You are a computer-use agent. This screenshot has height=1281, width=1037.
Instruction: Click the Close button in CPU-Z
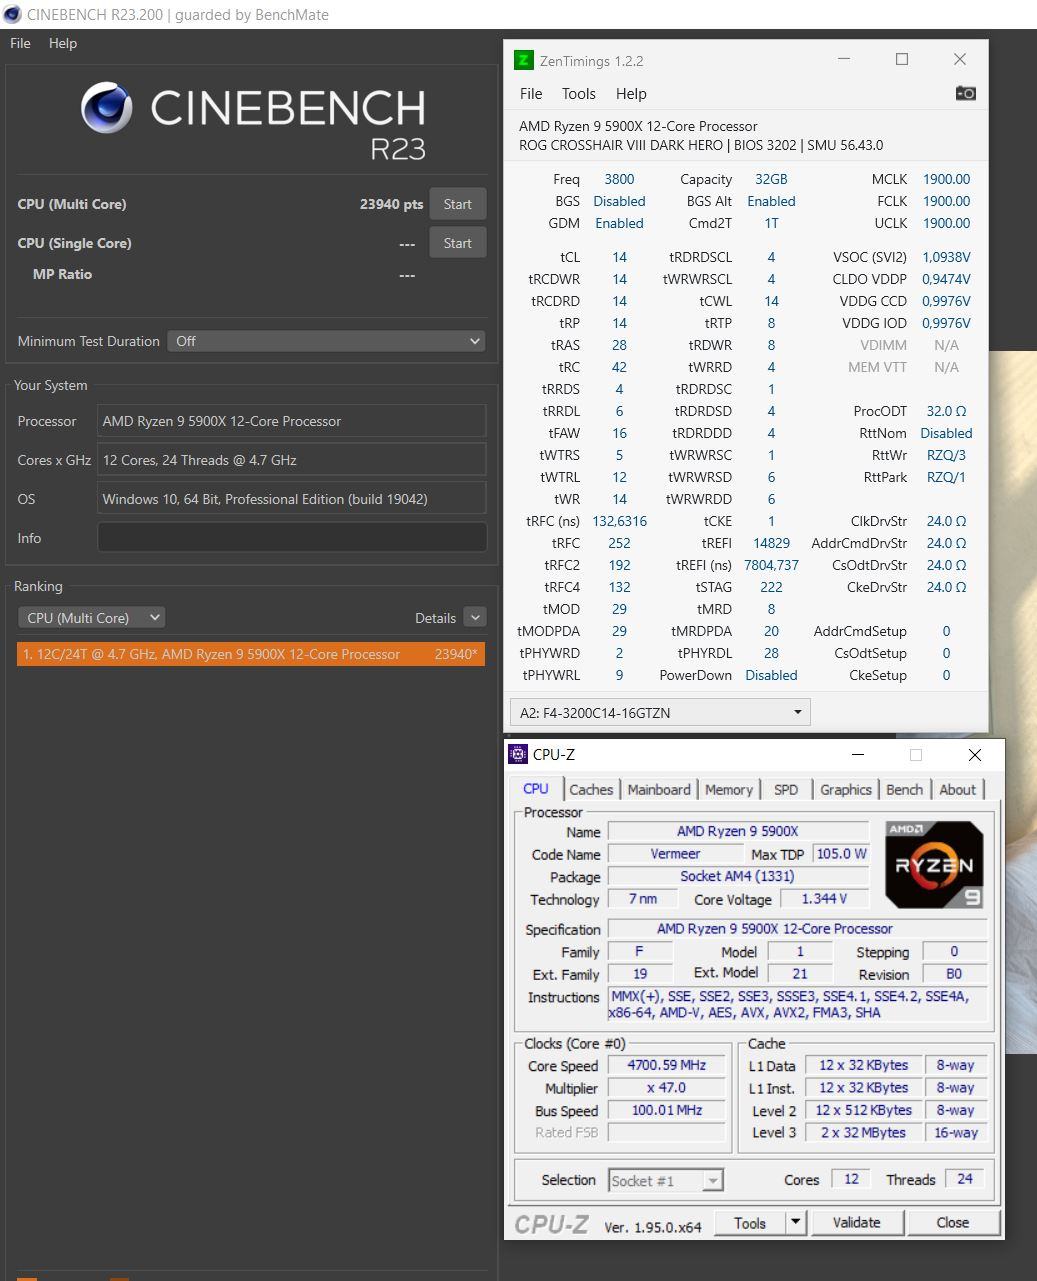click(x=953, y=1223)
